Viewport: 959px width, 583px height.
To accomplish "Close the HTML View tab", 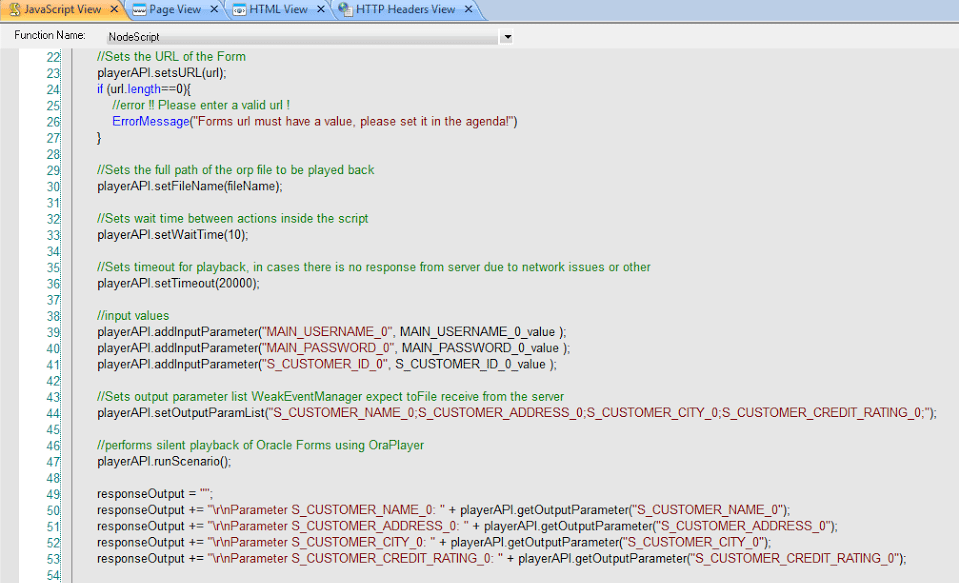I will (320, 10).
